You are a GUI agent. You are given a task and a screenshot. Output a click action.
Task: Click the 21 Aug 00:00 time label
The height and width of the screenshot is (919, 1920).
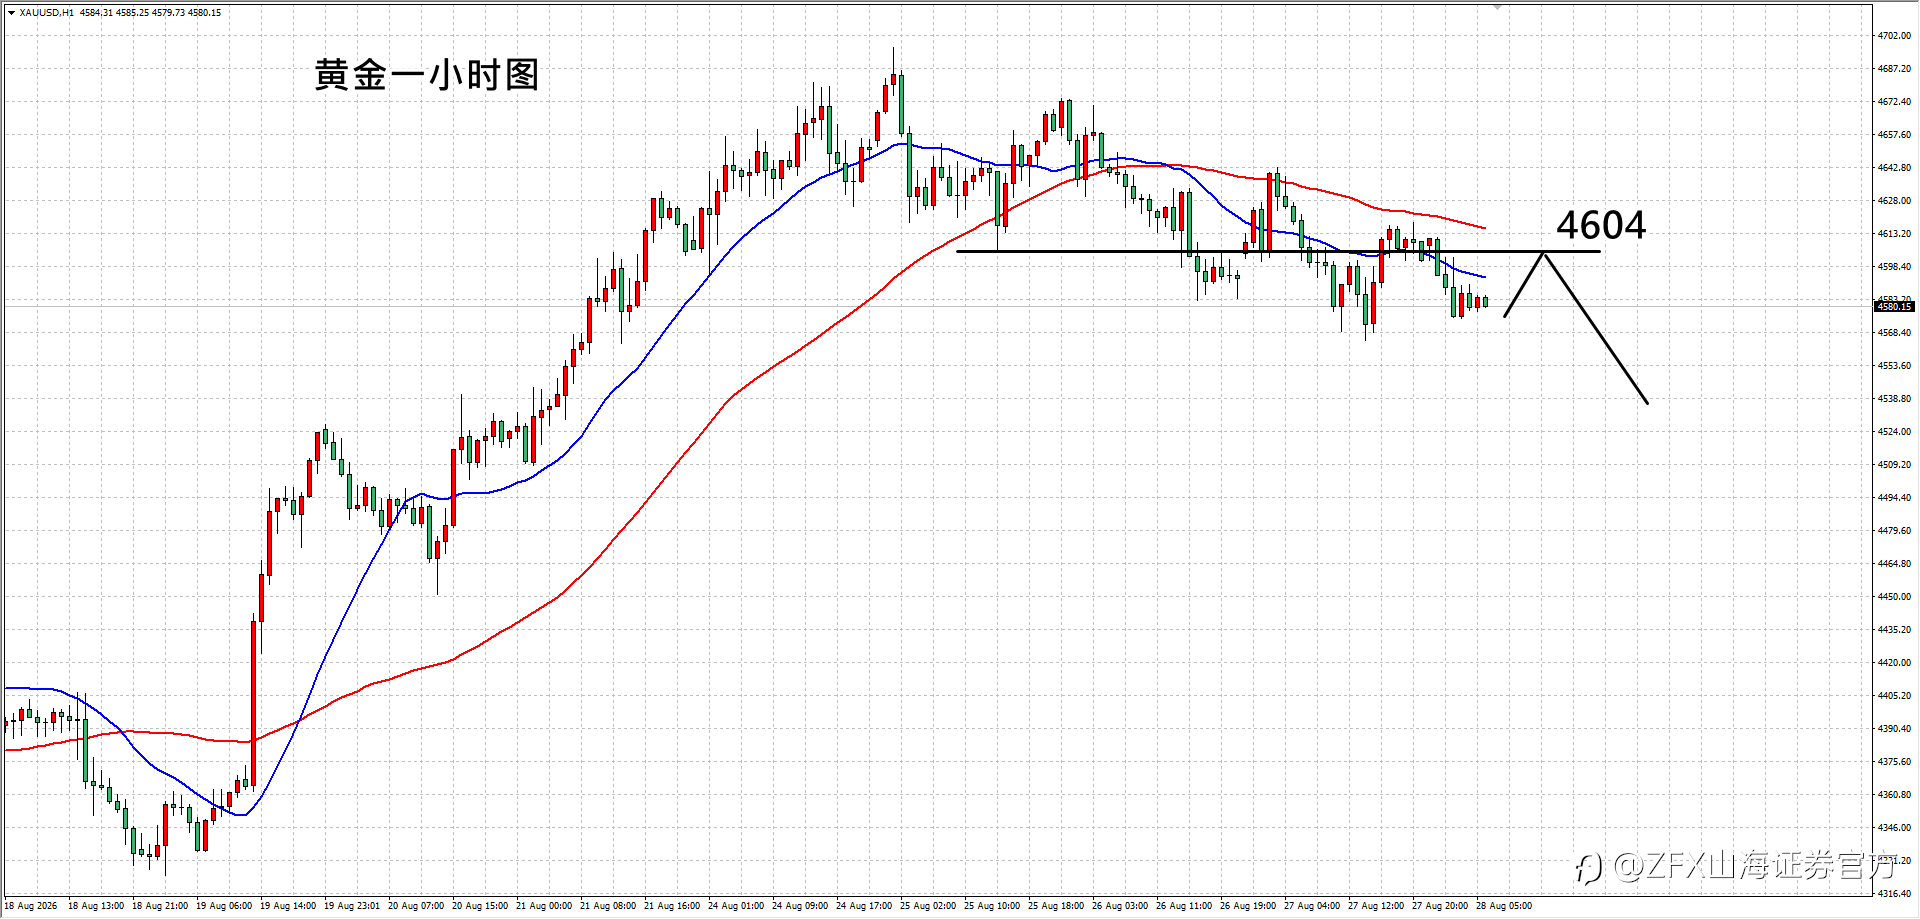[x=544, y=906]
